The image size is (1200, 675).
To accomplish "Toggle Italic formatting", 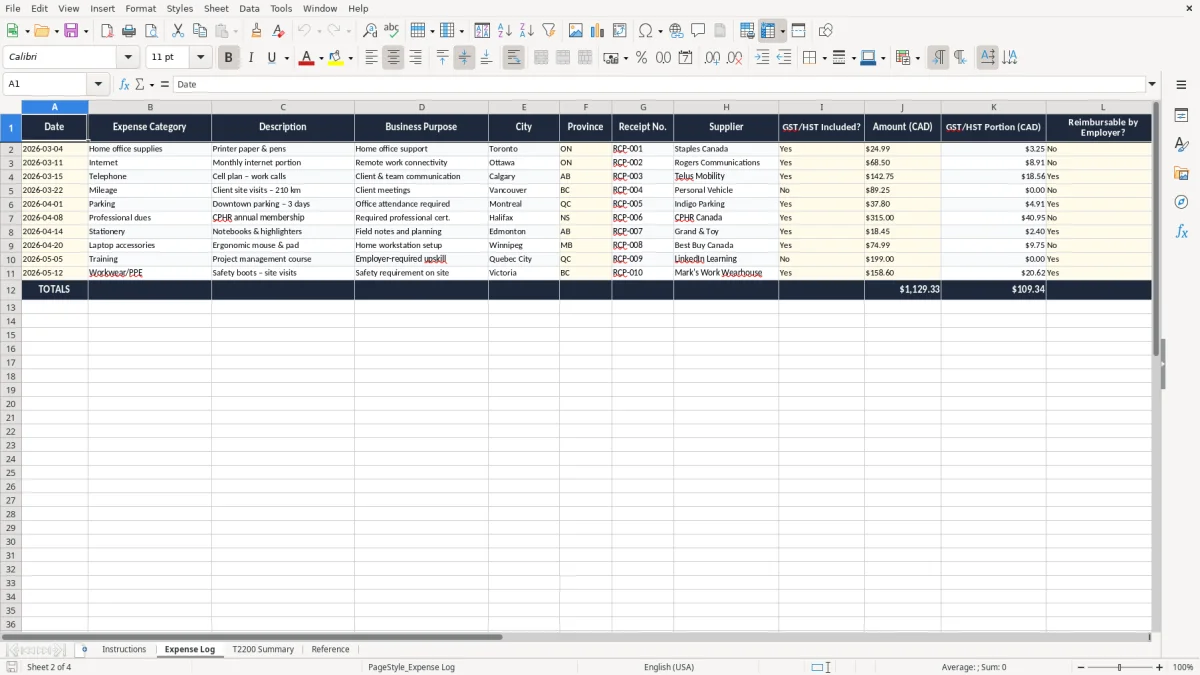I will tap(250, 58).
